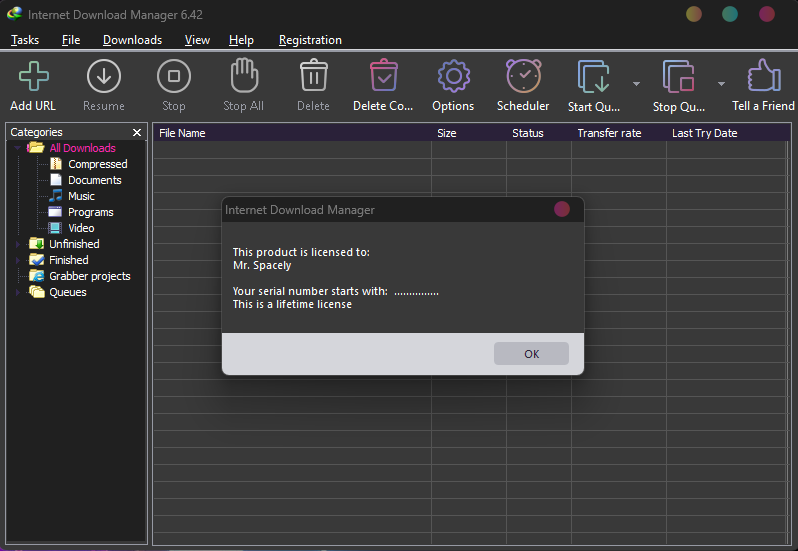Open the Downloads menu

tap(132, 40)
